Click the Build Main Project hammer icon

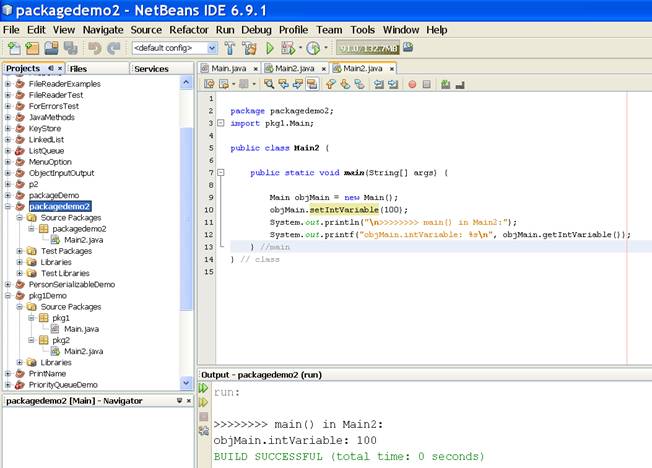[231, 48]
